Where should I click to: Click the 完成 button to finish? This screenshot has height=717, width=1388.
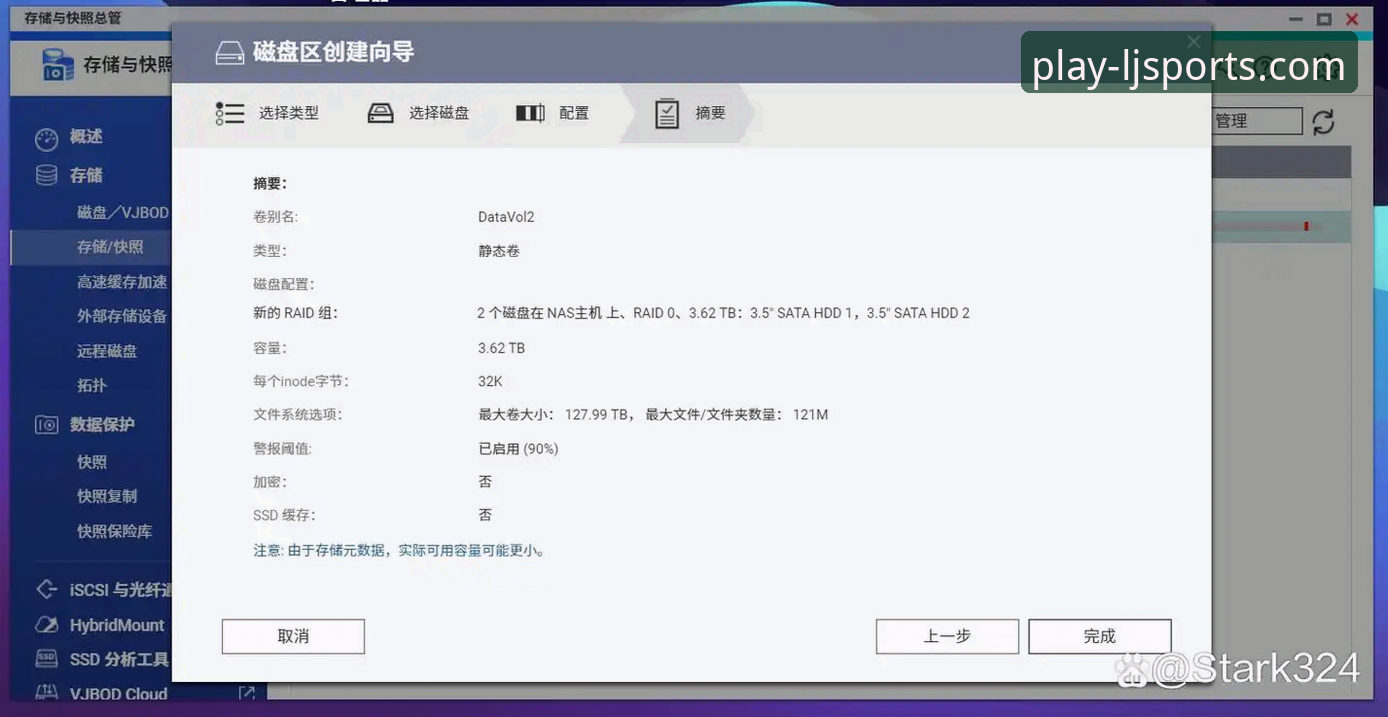click(x=1099, y=636)
